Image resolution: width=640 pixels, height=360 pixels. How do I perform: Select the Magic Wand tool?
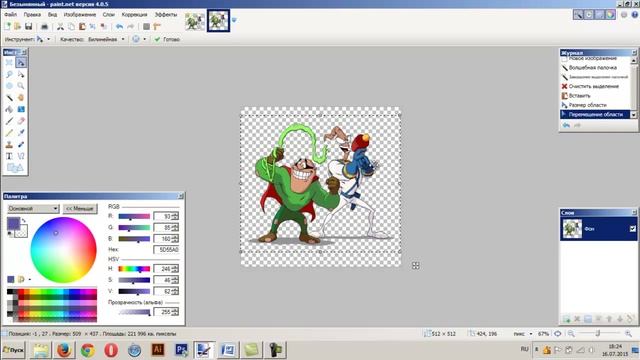pyautogui.click(x=9, y=98)
